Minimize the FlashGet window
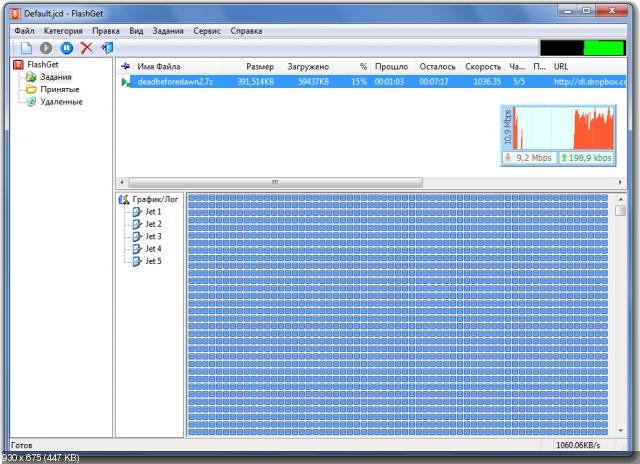This screenshot has height=464, width=640. point(568,11)
